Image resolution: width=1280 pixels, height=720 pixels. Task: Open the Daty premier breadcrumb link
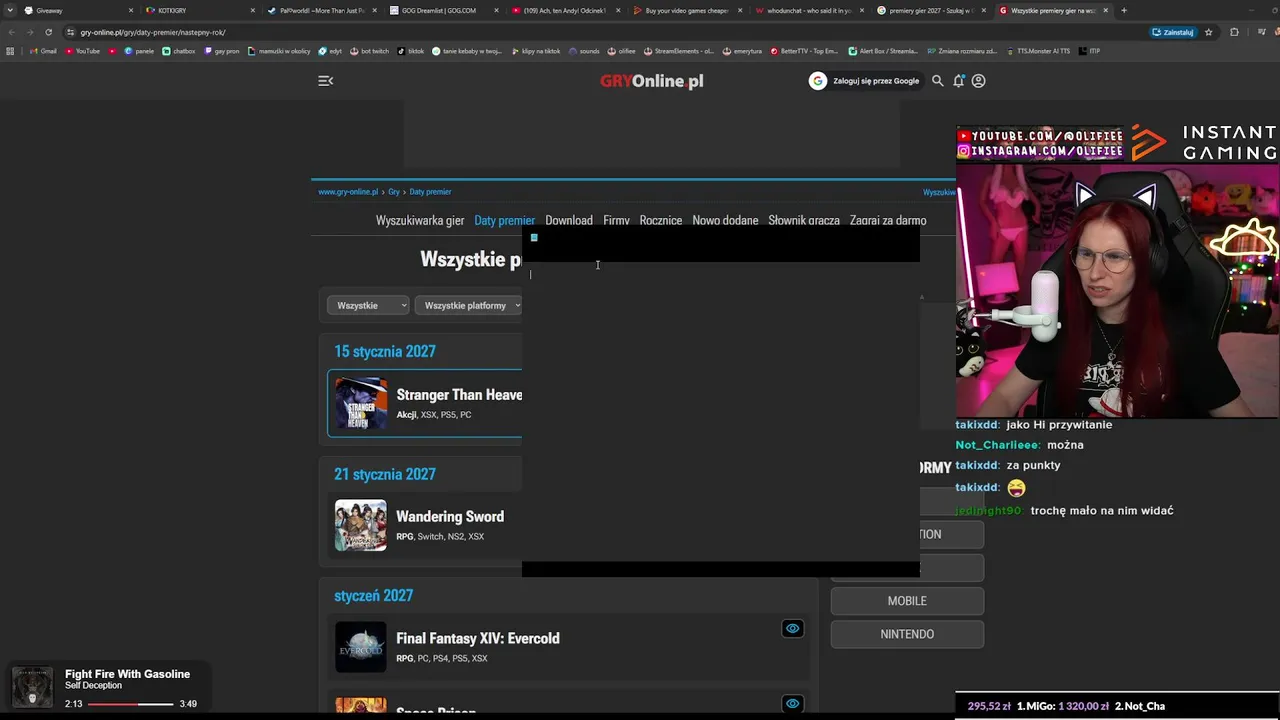click(x=431, y=192)
